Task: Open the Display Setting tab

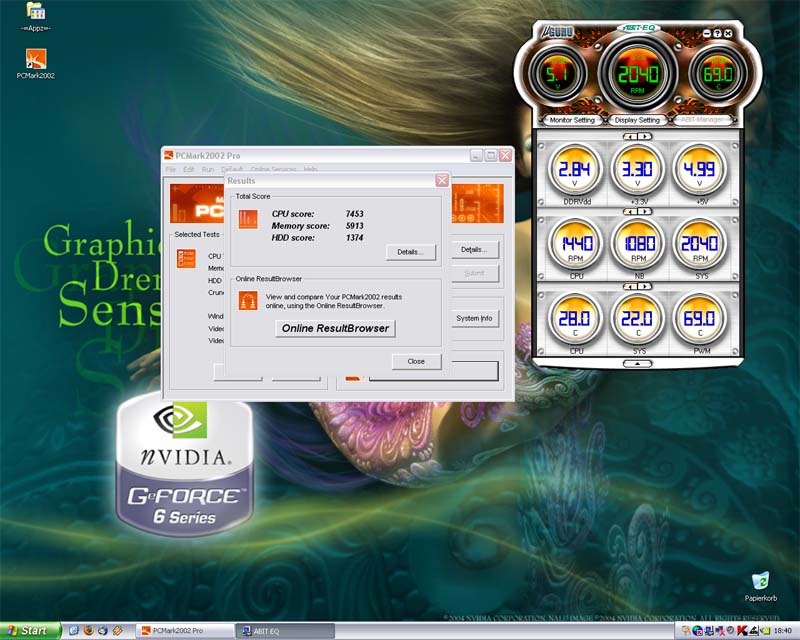Action: [637, 120]
